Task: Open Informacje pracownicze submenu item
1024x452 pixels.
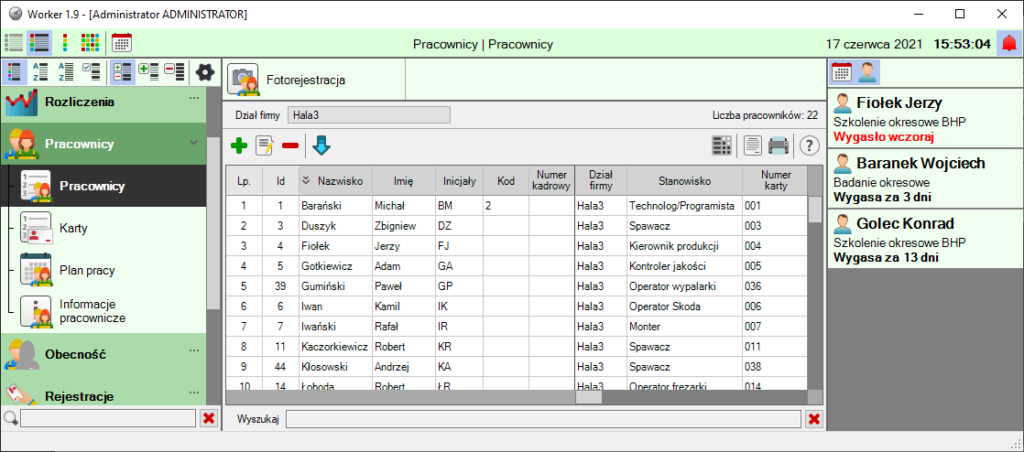Action: coord(104,312)
